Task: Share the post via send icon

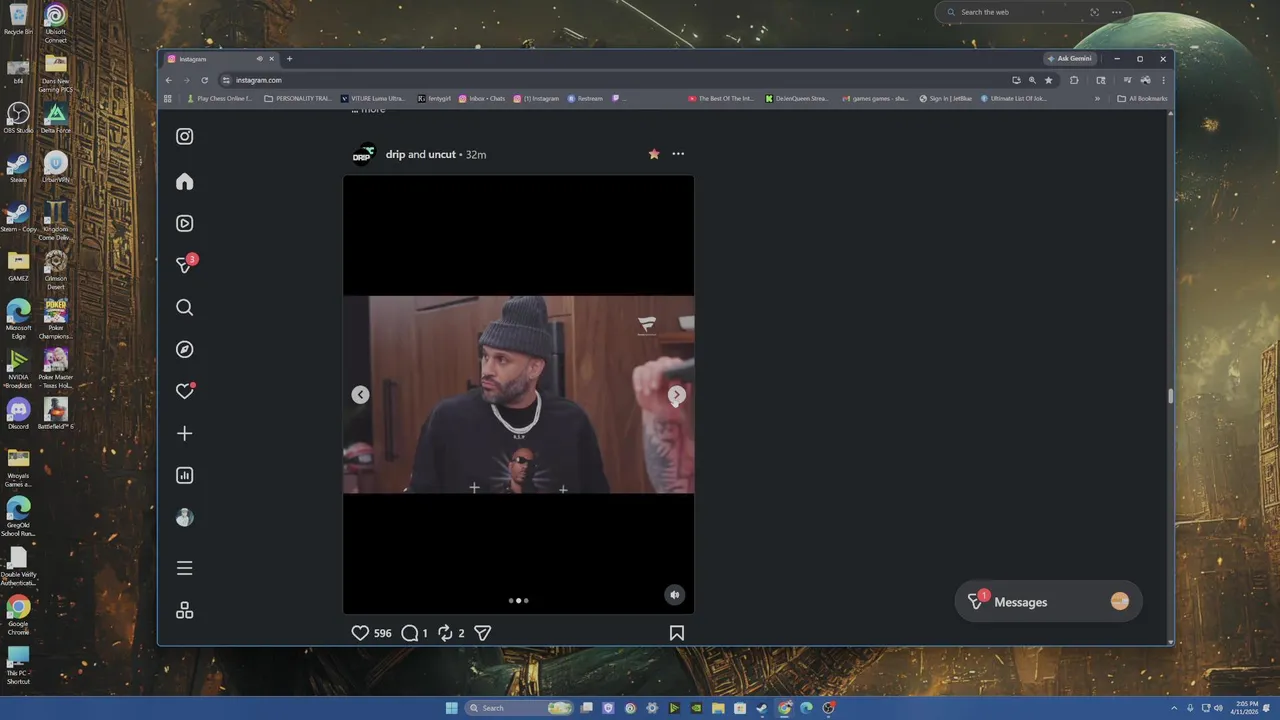Action: click(x=482, y=633)
